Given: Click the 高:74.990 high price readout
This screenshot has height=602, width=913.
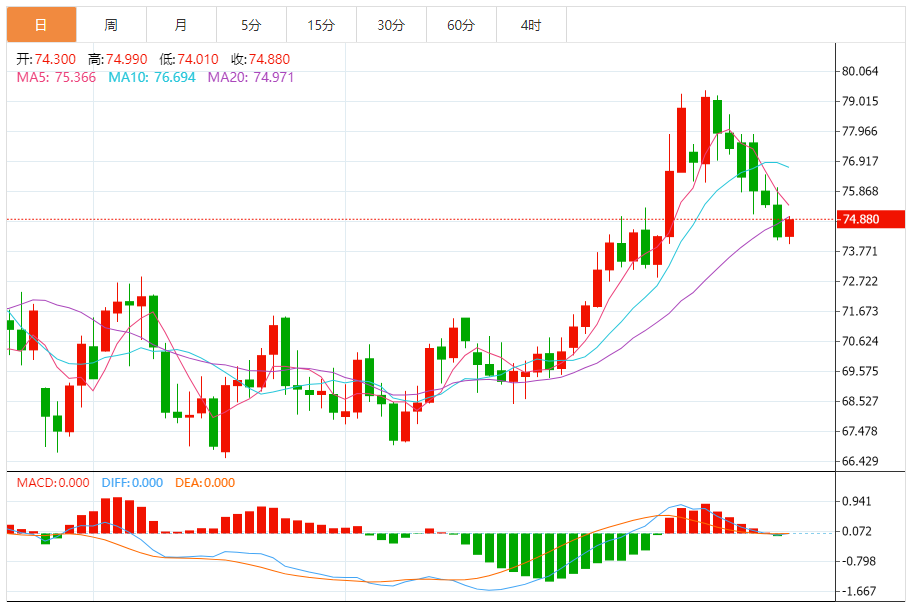Looking at the screenshot, I should click(118, 59).
